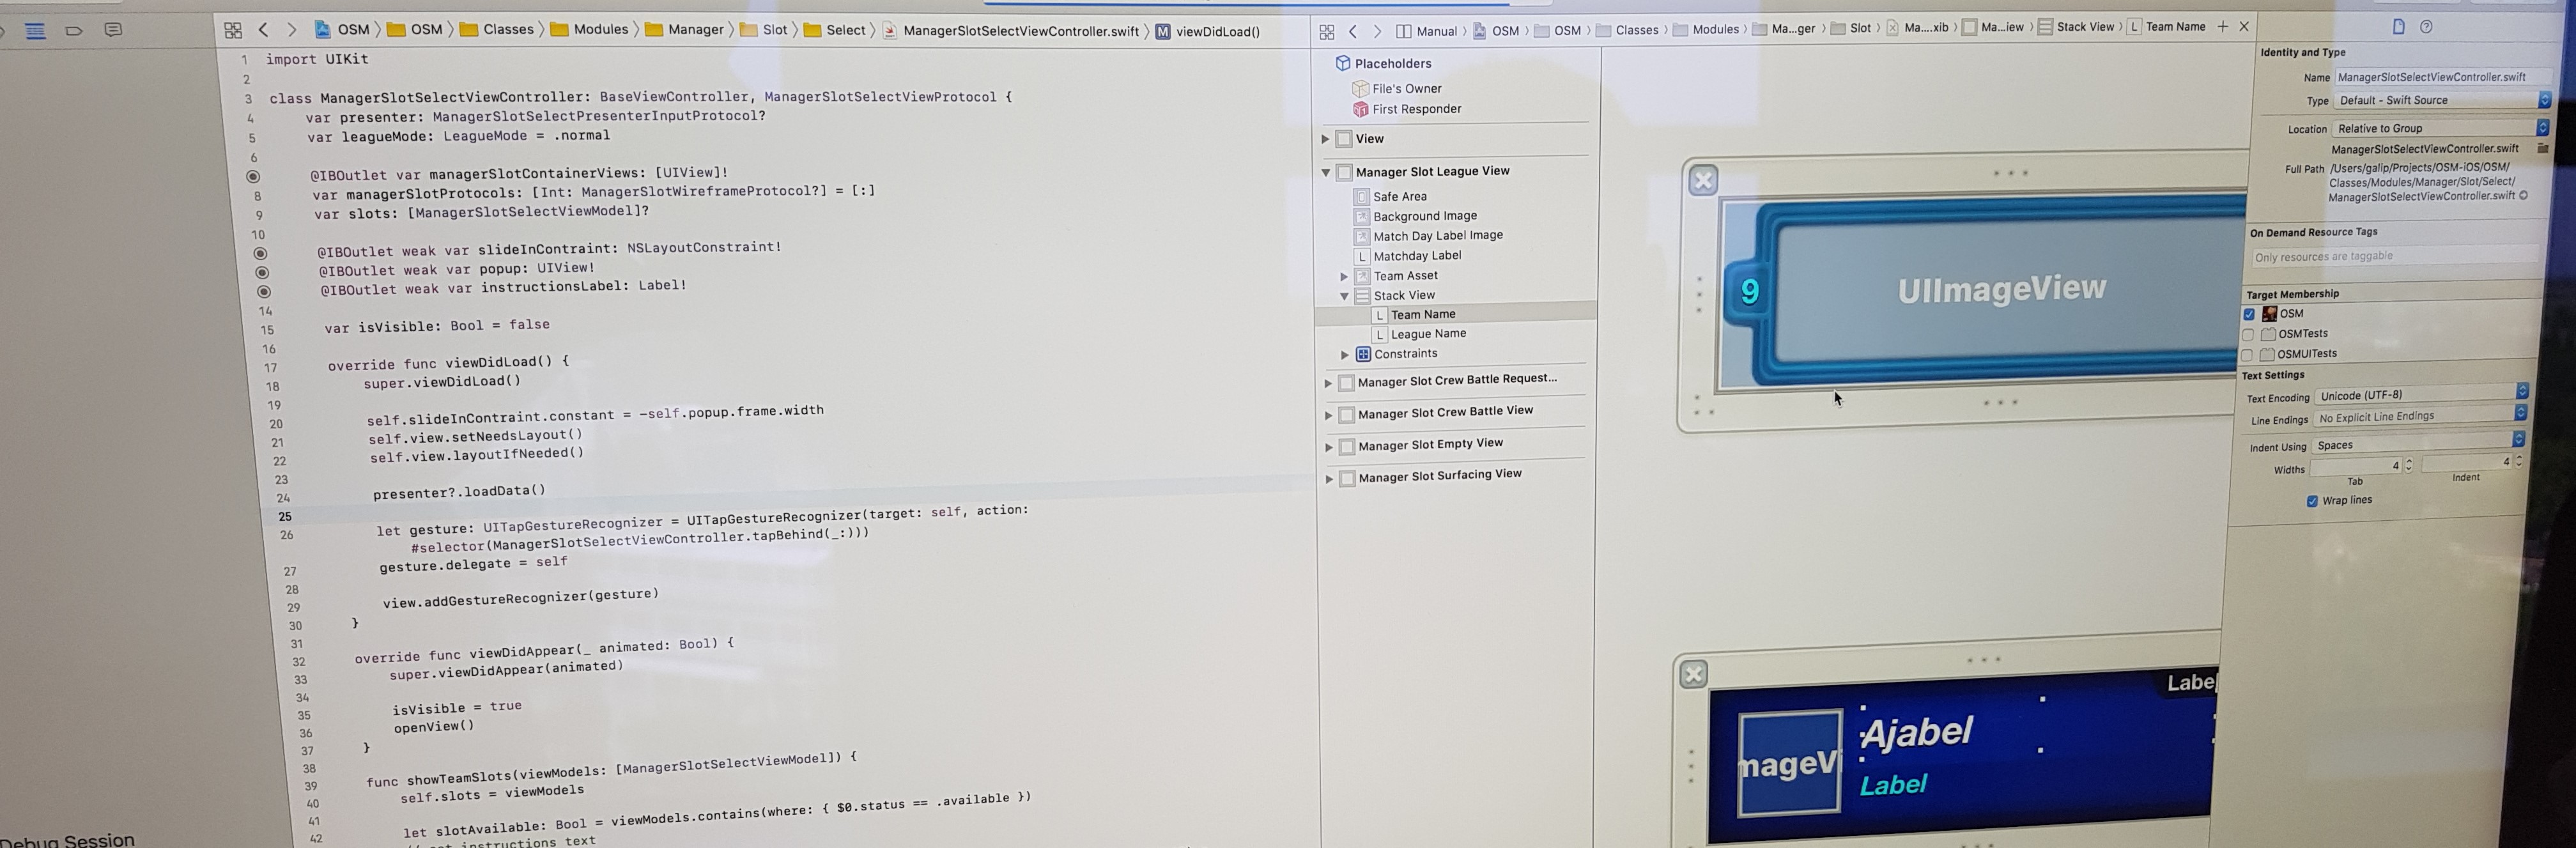This screenshot has height=848, width=2576.
Task: Go forward in the code editor history
Action: (x=291, y=30)
